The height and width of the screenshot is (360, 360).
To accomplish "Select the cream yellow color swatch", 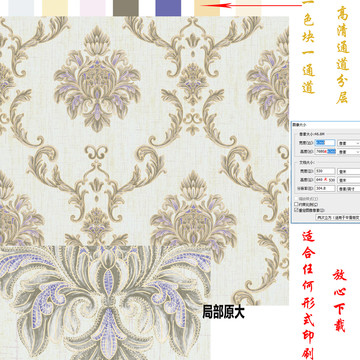I will coord(55,8).
